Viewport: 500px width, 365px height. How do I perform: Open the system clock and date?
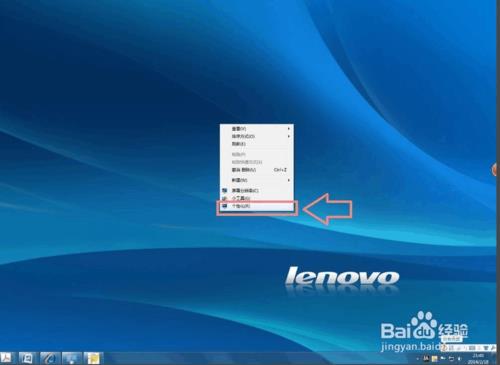click(479, 359)
